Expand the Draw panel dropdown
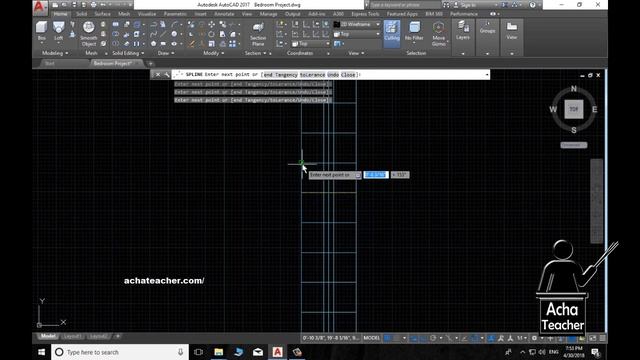Screen dimensions: 640x360 [166, 53]
